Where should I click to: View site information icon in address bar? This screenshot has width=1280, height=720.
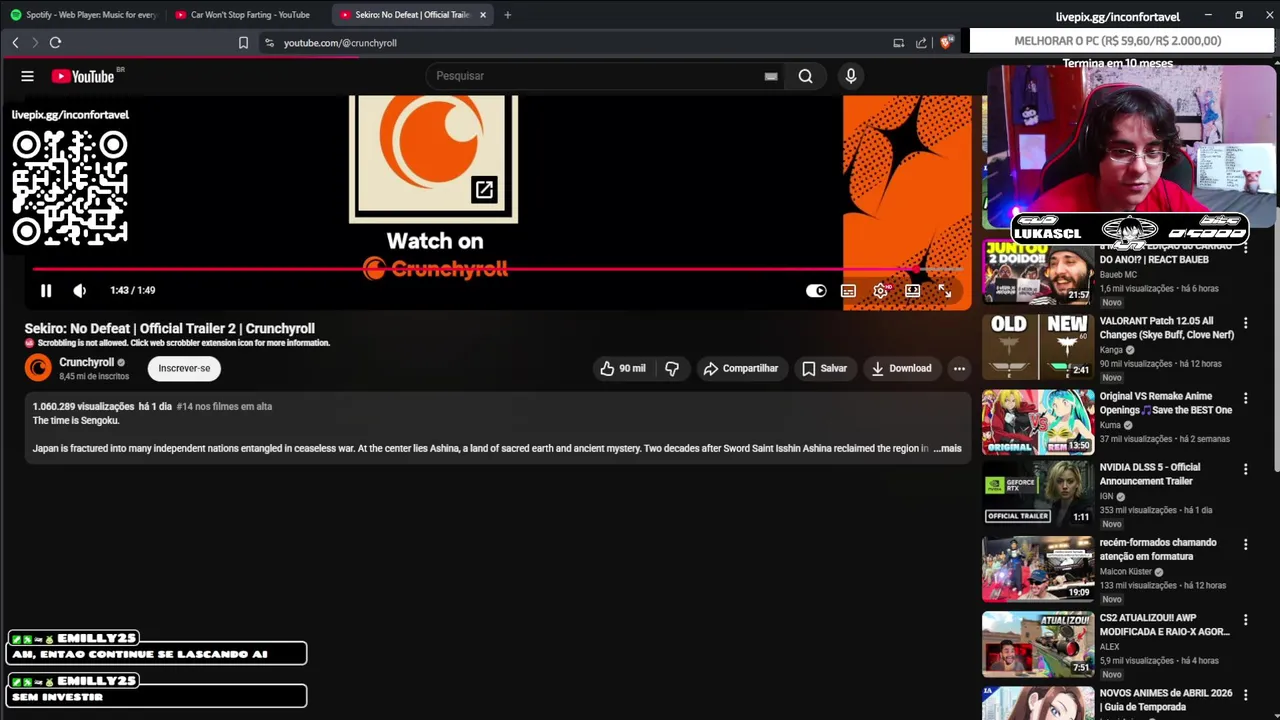pyautogui.click(x=269, y=43)
